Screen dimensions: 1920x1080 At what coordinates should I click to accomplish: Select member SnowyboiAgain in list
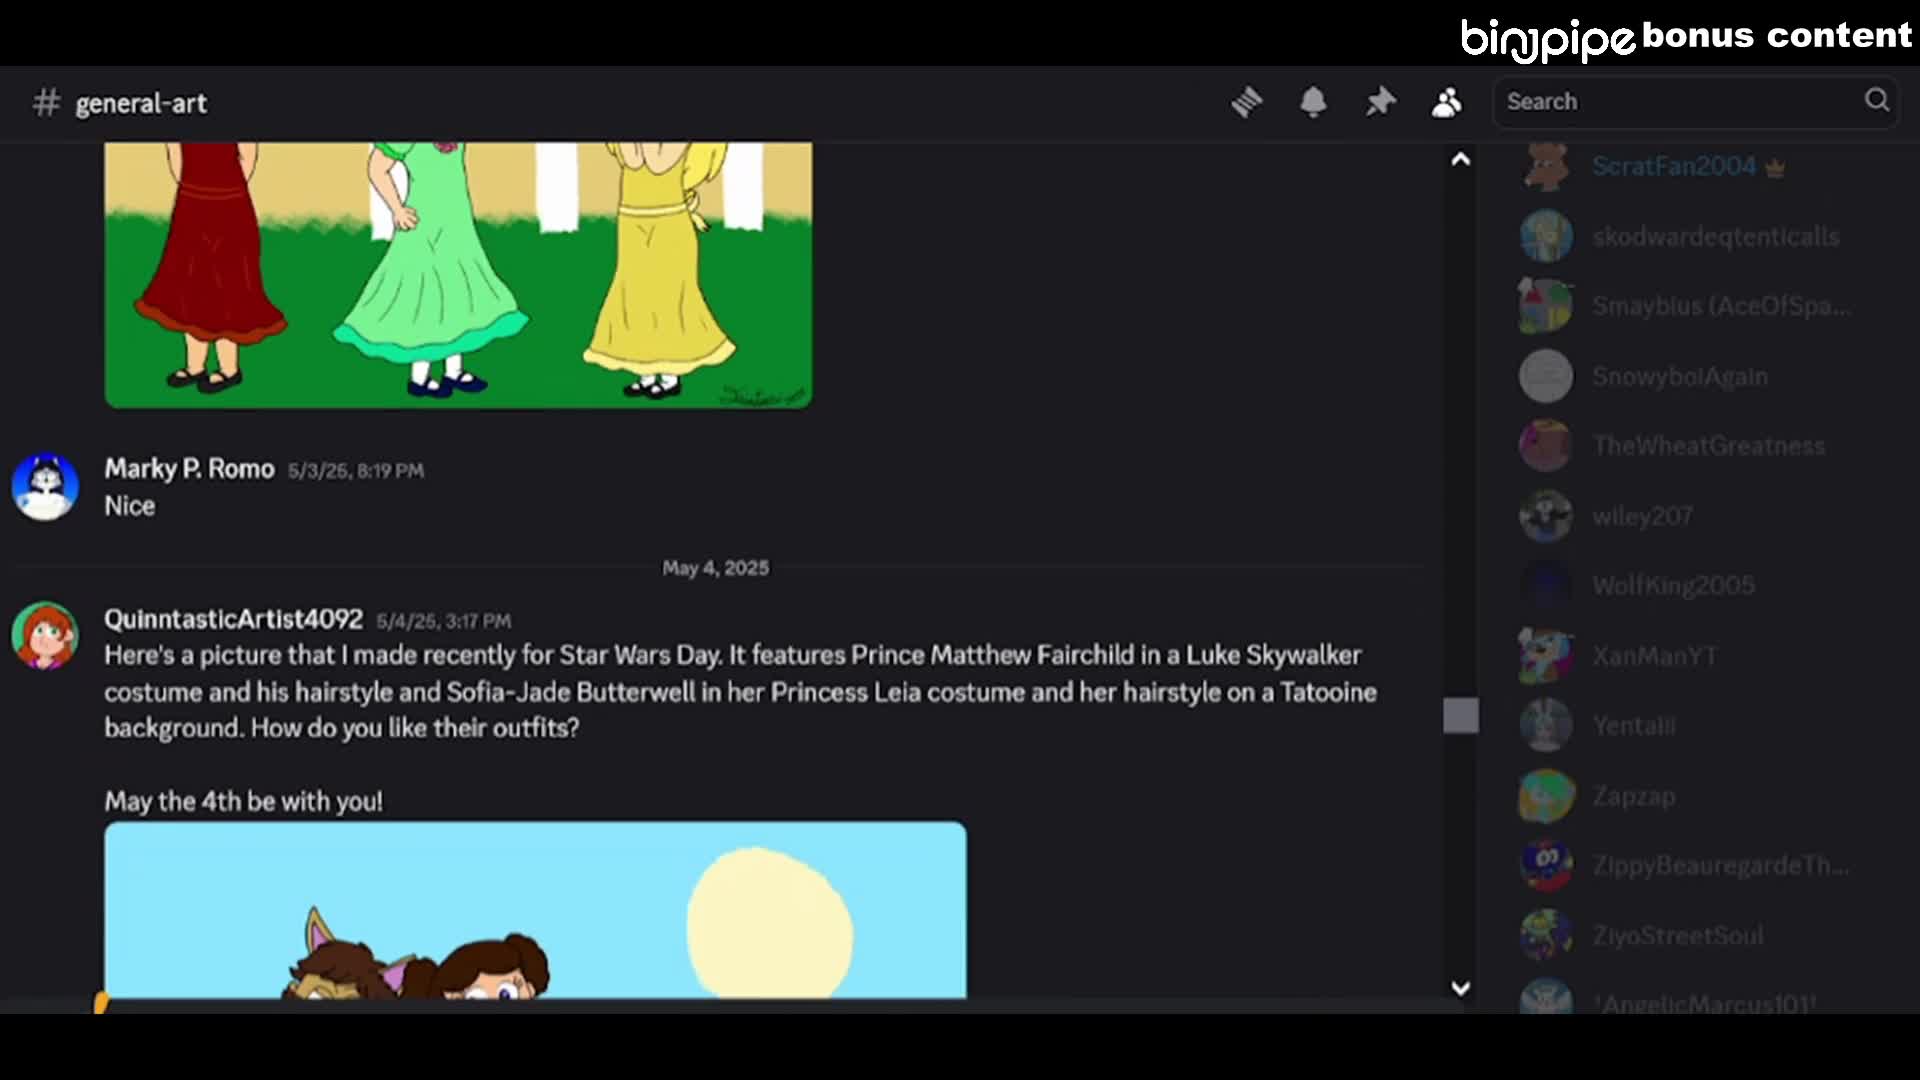coord(1679,377)
